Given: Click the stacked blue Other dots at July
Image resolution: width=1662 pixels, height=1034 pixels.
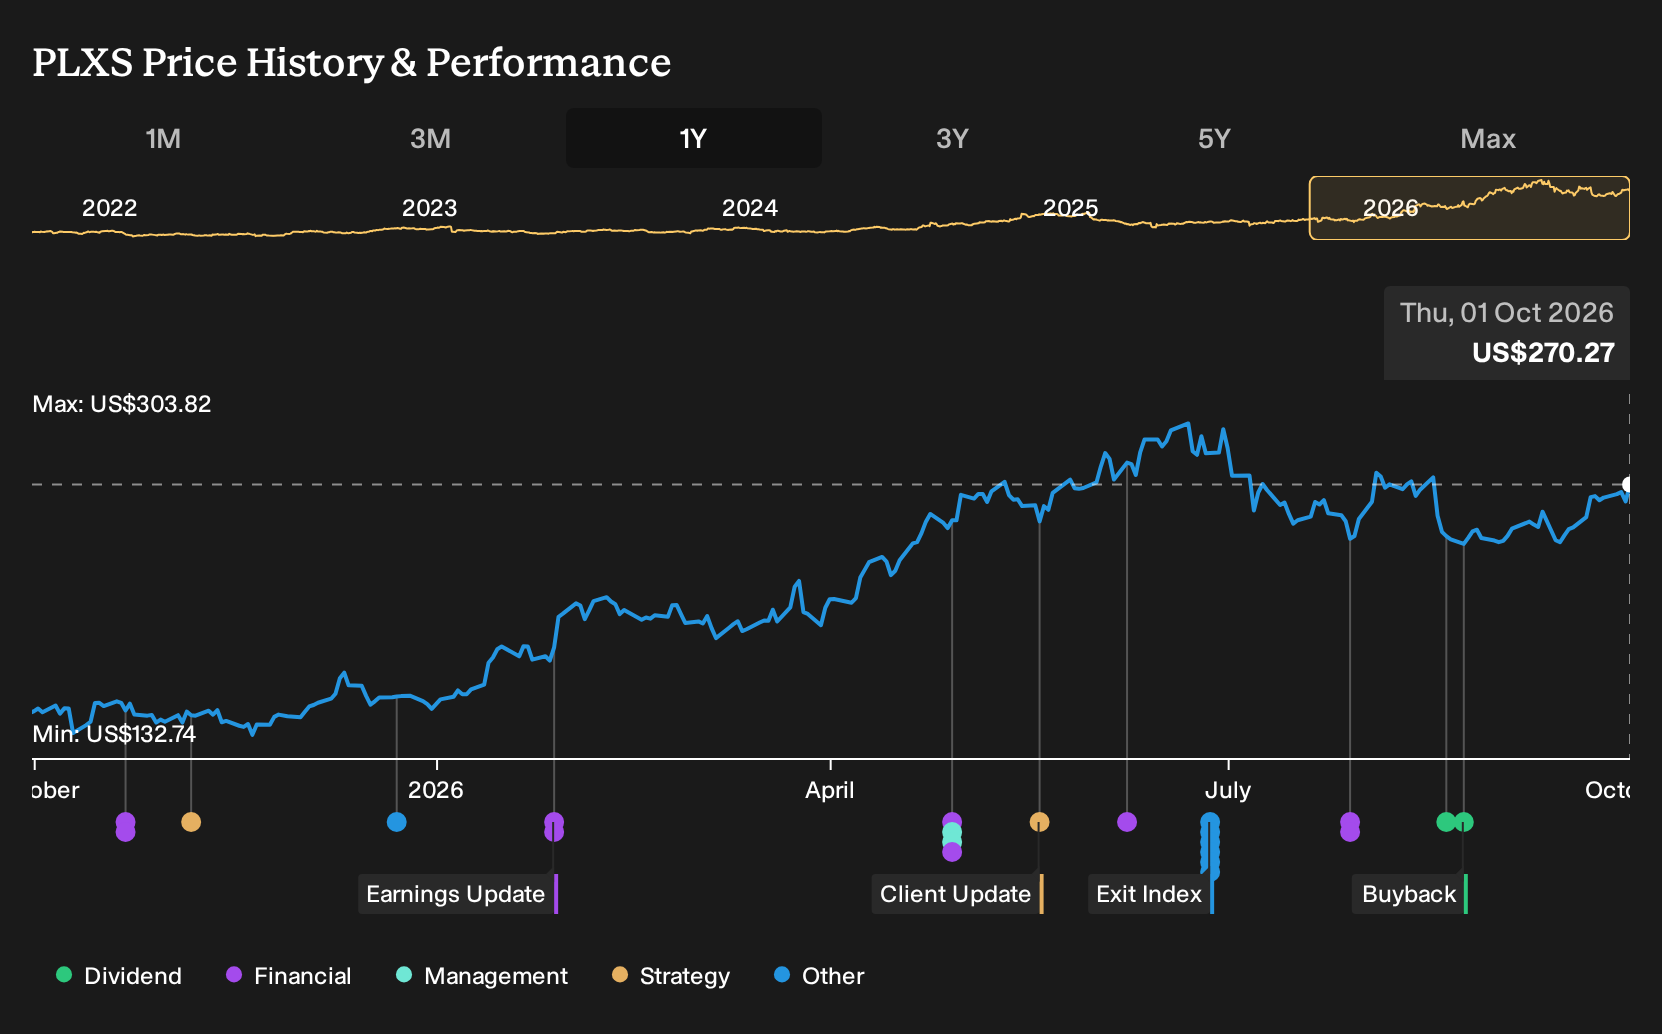Looking at the screenshot, I should coord(1210,845).
